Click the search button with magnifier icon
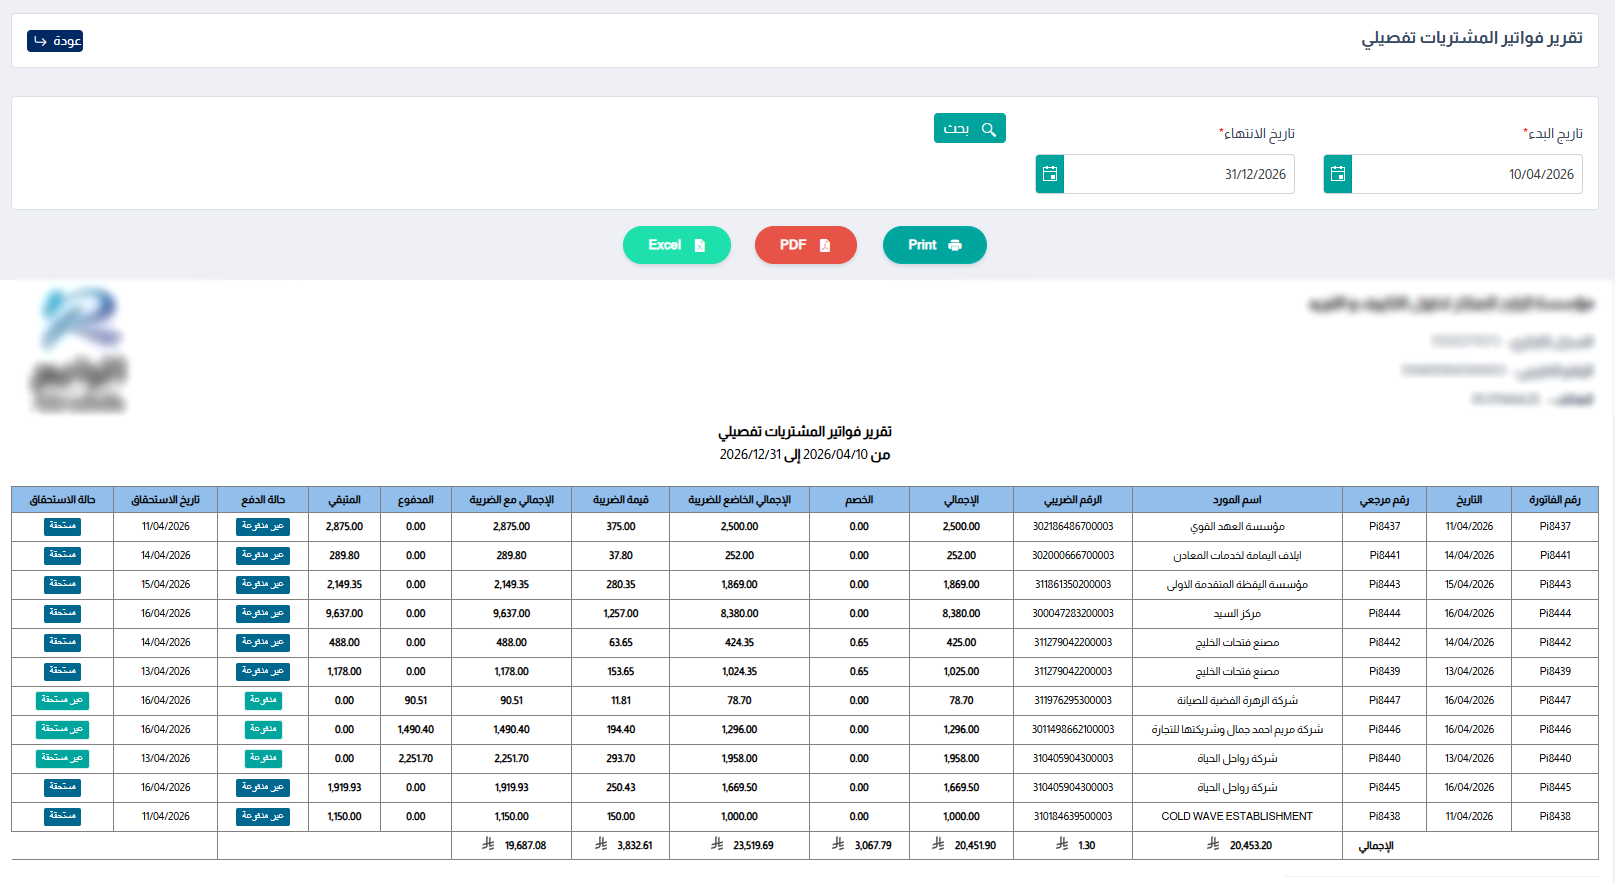1615x883 pixels. (970, 128)
